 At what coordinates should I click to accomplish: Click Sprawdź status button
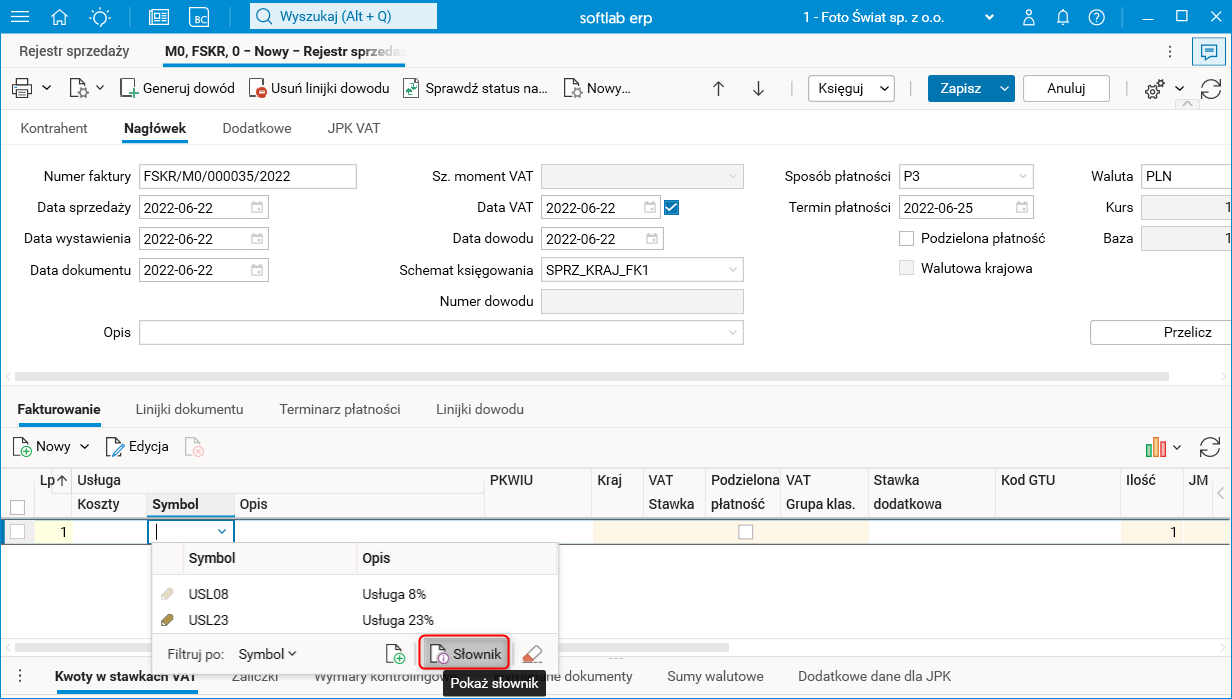pyautogui.click(x=476, y=88)
